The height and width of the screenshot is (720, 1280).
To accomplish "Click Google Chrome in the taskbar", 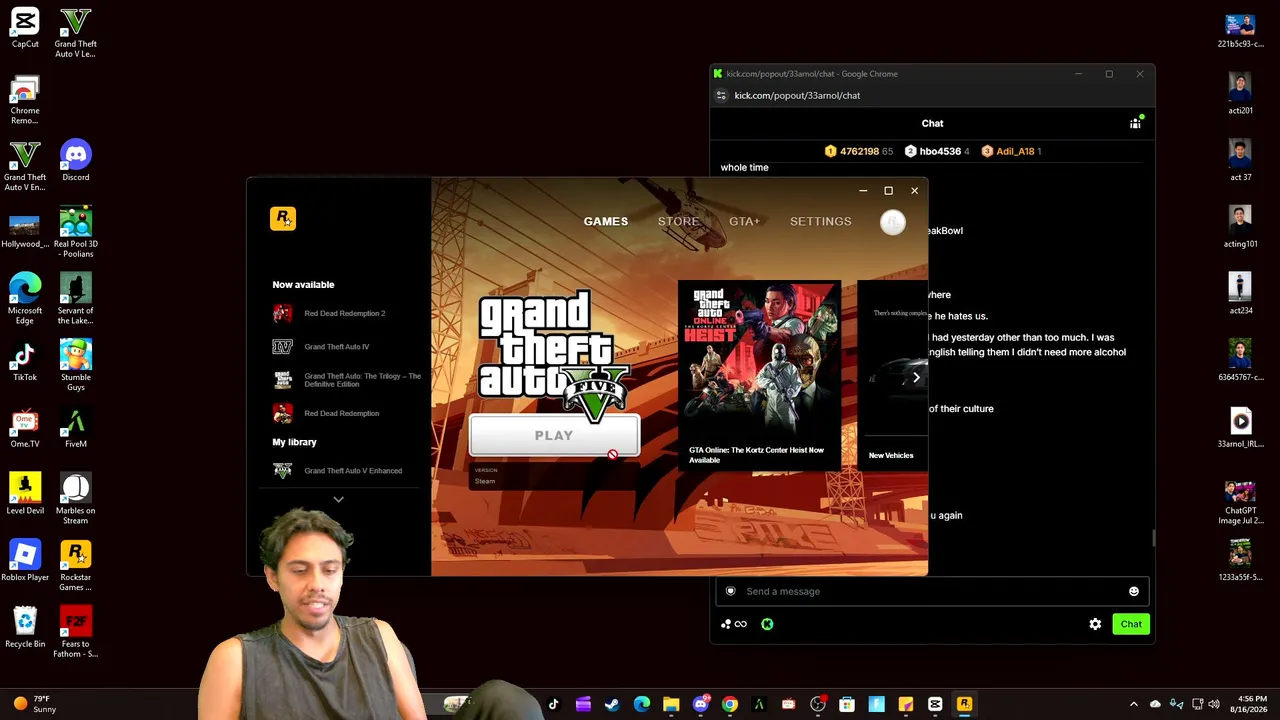I will (730, 704).
